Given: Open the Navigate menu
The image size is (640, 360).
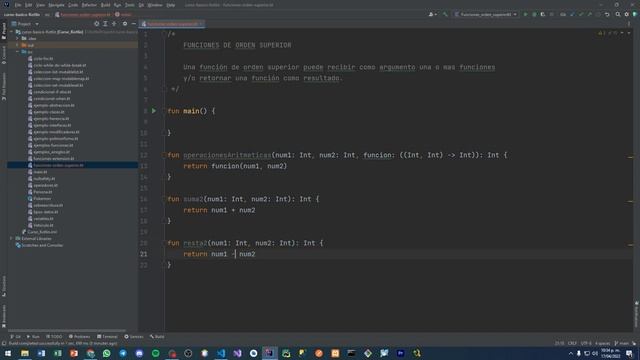Looking at the screenshot, I should [x=56, y=5].
